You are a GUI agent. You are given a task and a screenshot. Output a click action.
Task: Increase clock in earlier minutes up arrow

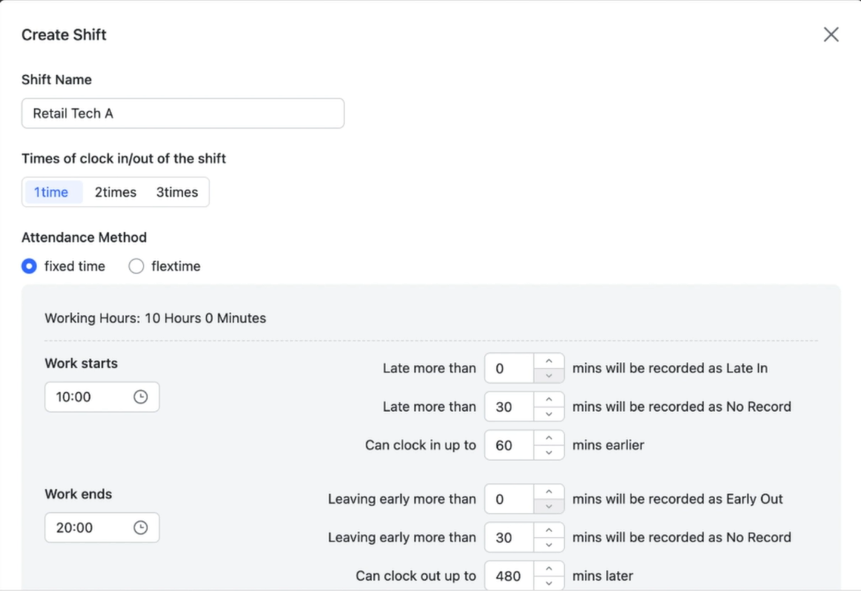pos(549,438)
